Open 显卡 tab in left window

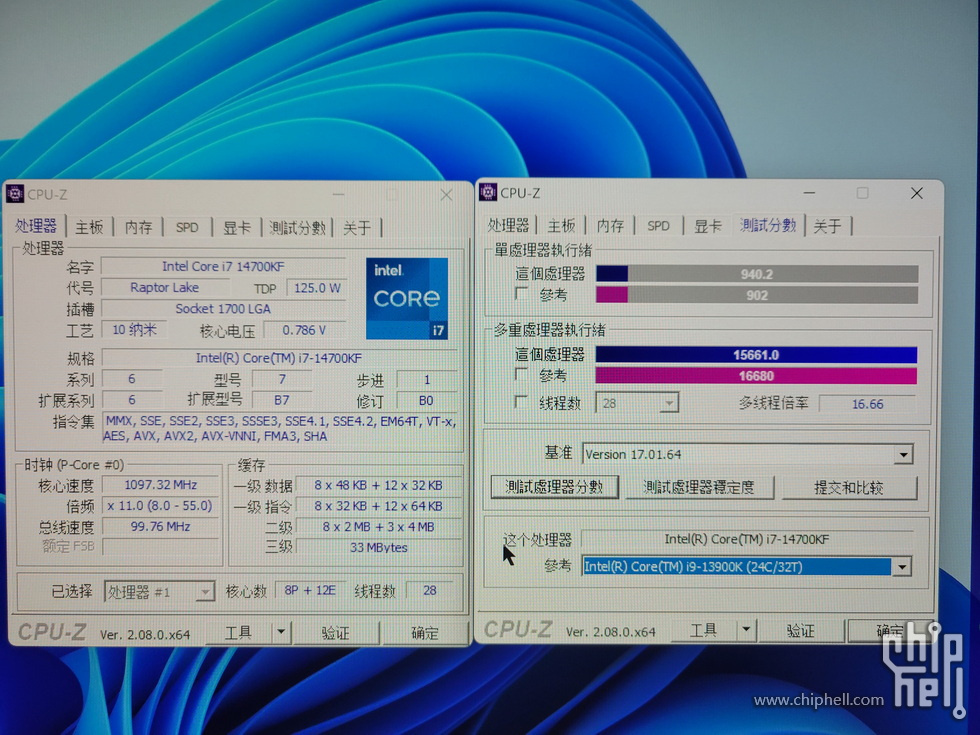[x=236, y=228]
